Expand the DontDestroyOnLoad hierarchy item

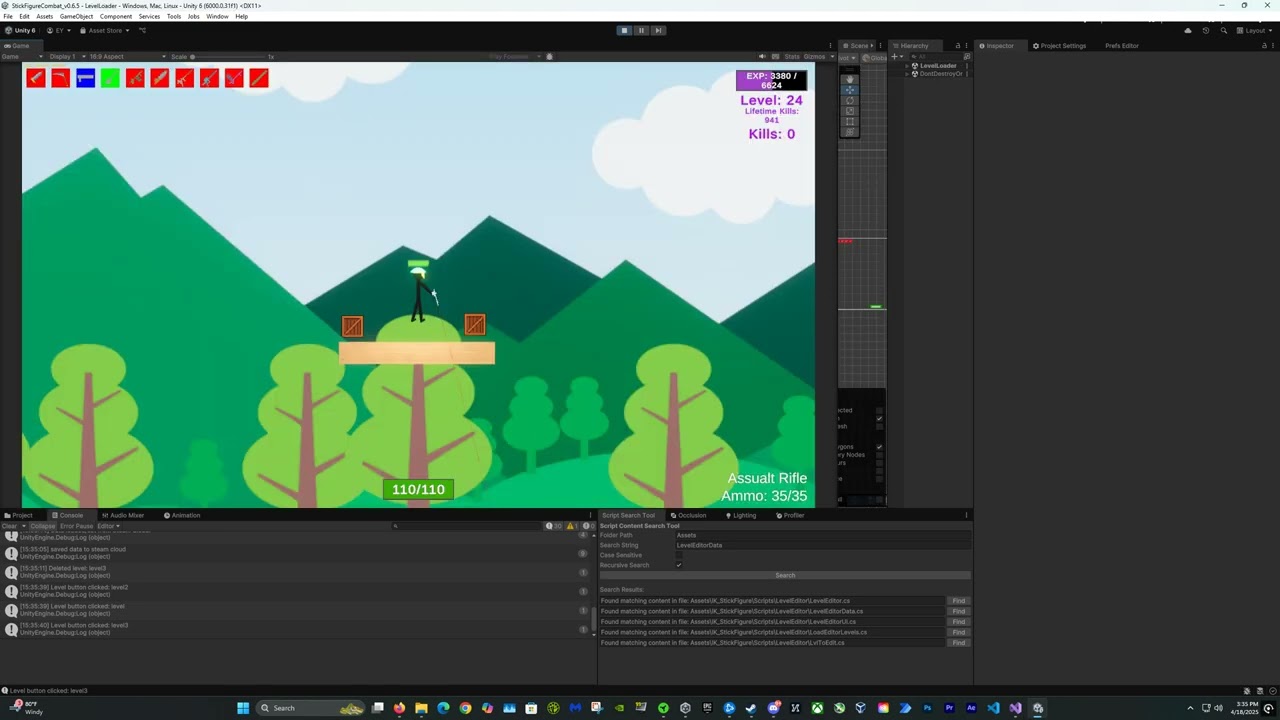907,74
